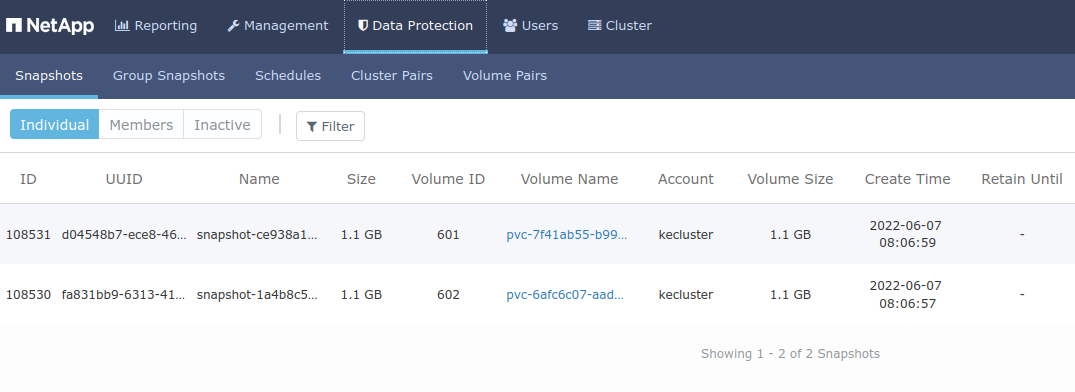Click UUID fa831bb9-6313-41...
1075x392 pixels.
pyautogui.click(x=123, y=295)
